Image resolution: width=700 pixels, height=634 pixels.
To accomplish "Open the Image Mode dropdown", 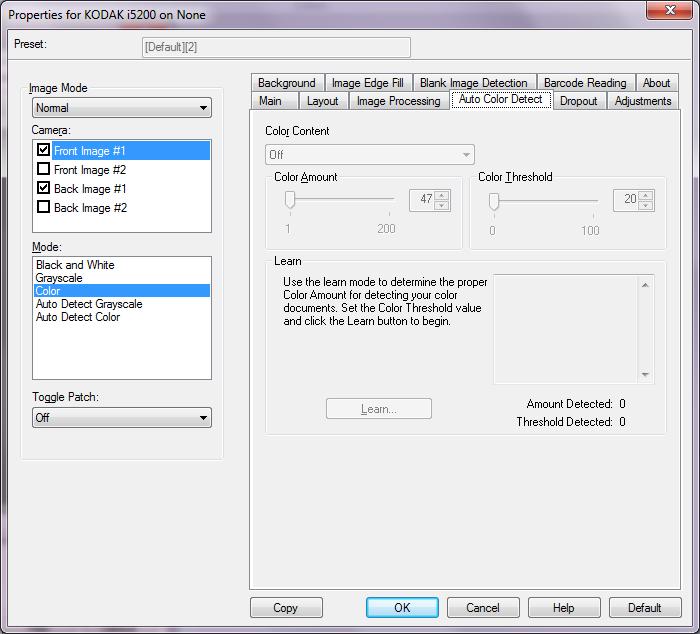I will coord(121,108).
